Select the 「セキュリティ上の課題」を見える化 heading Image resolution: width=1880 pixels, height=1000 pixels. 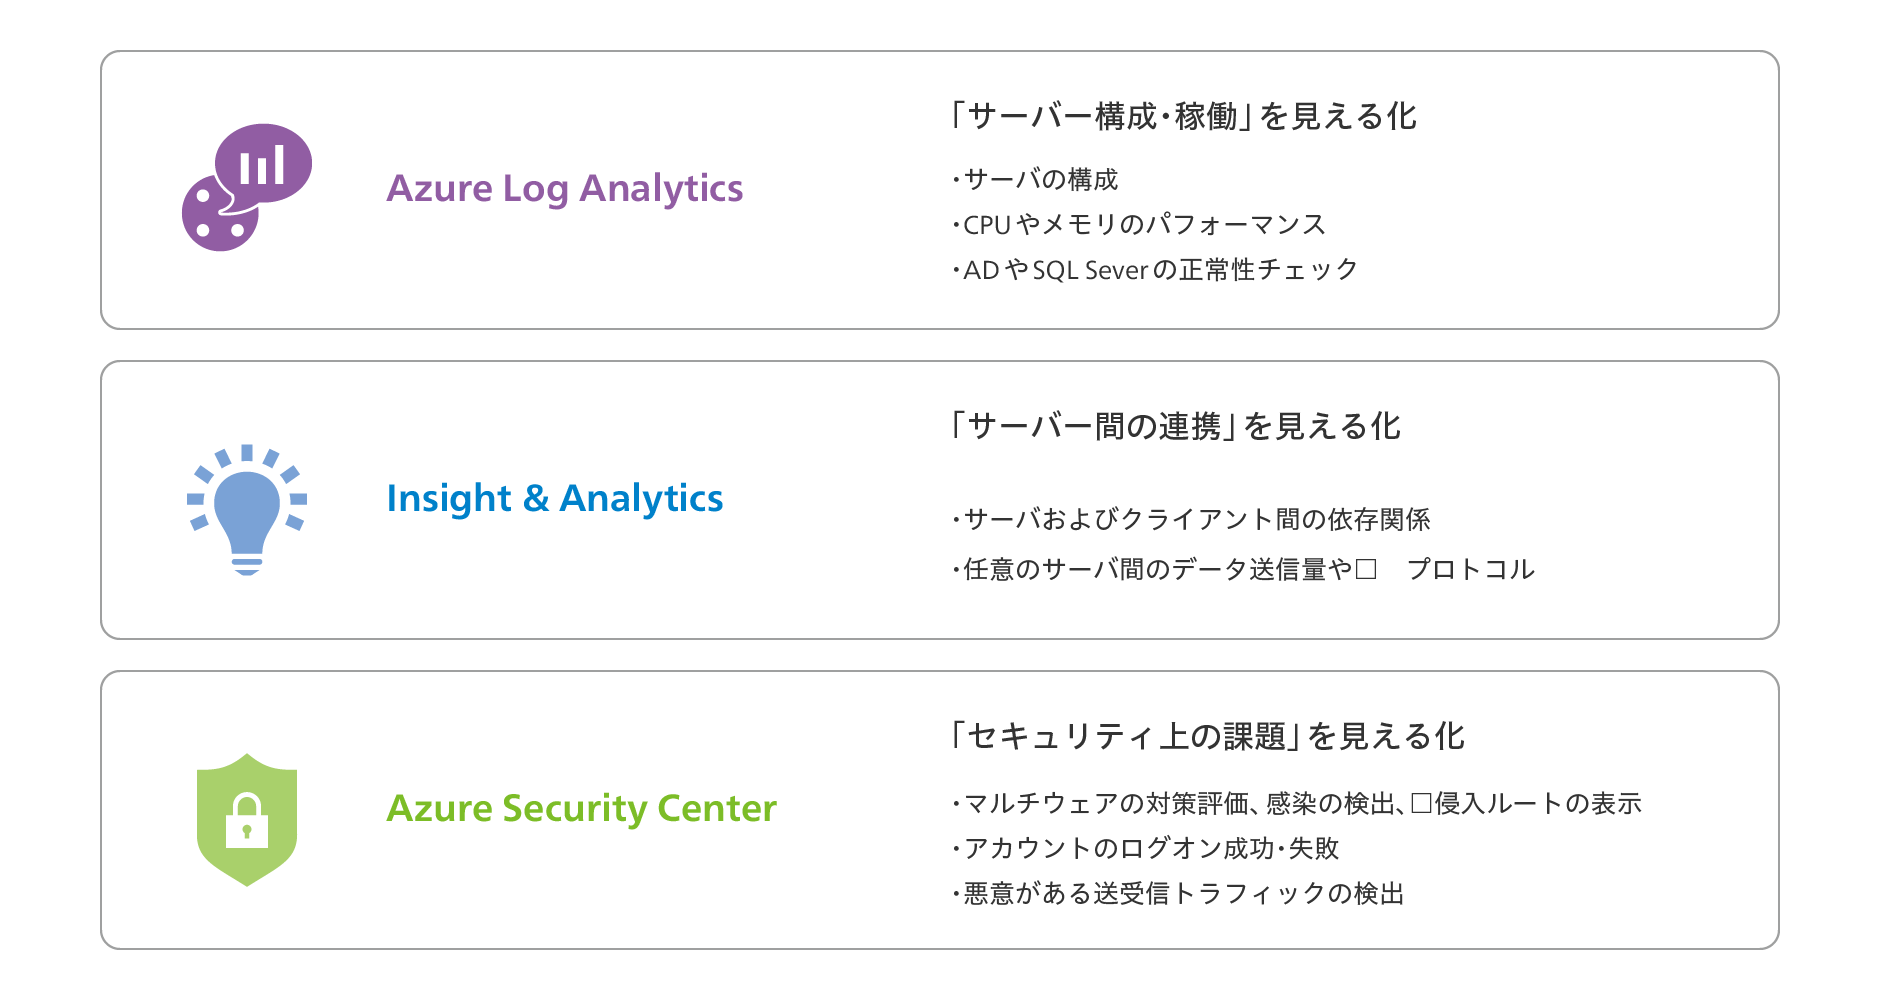pos(1207,737)
